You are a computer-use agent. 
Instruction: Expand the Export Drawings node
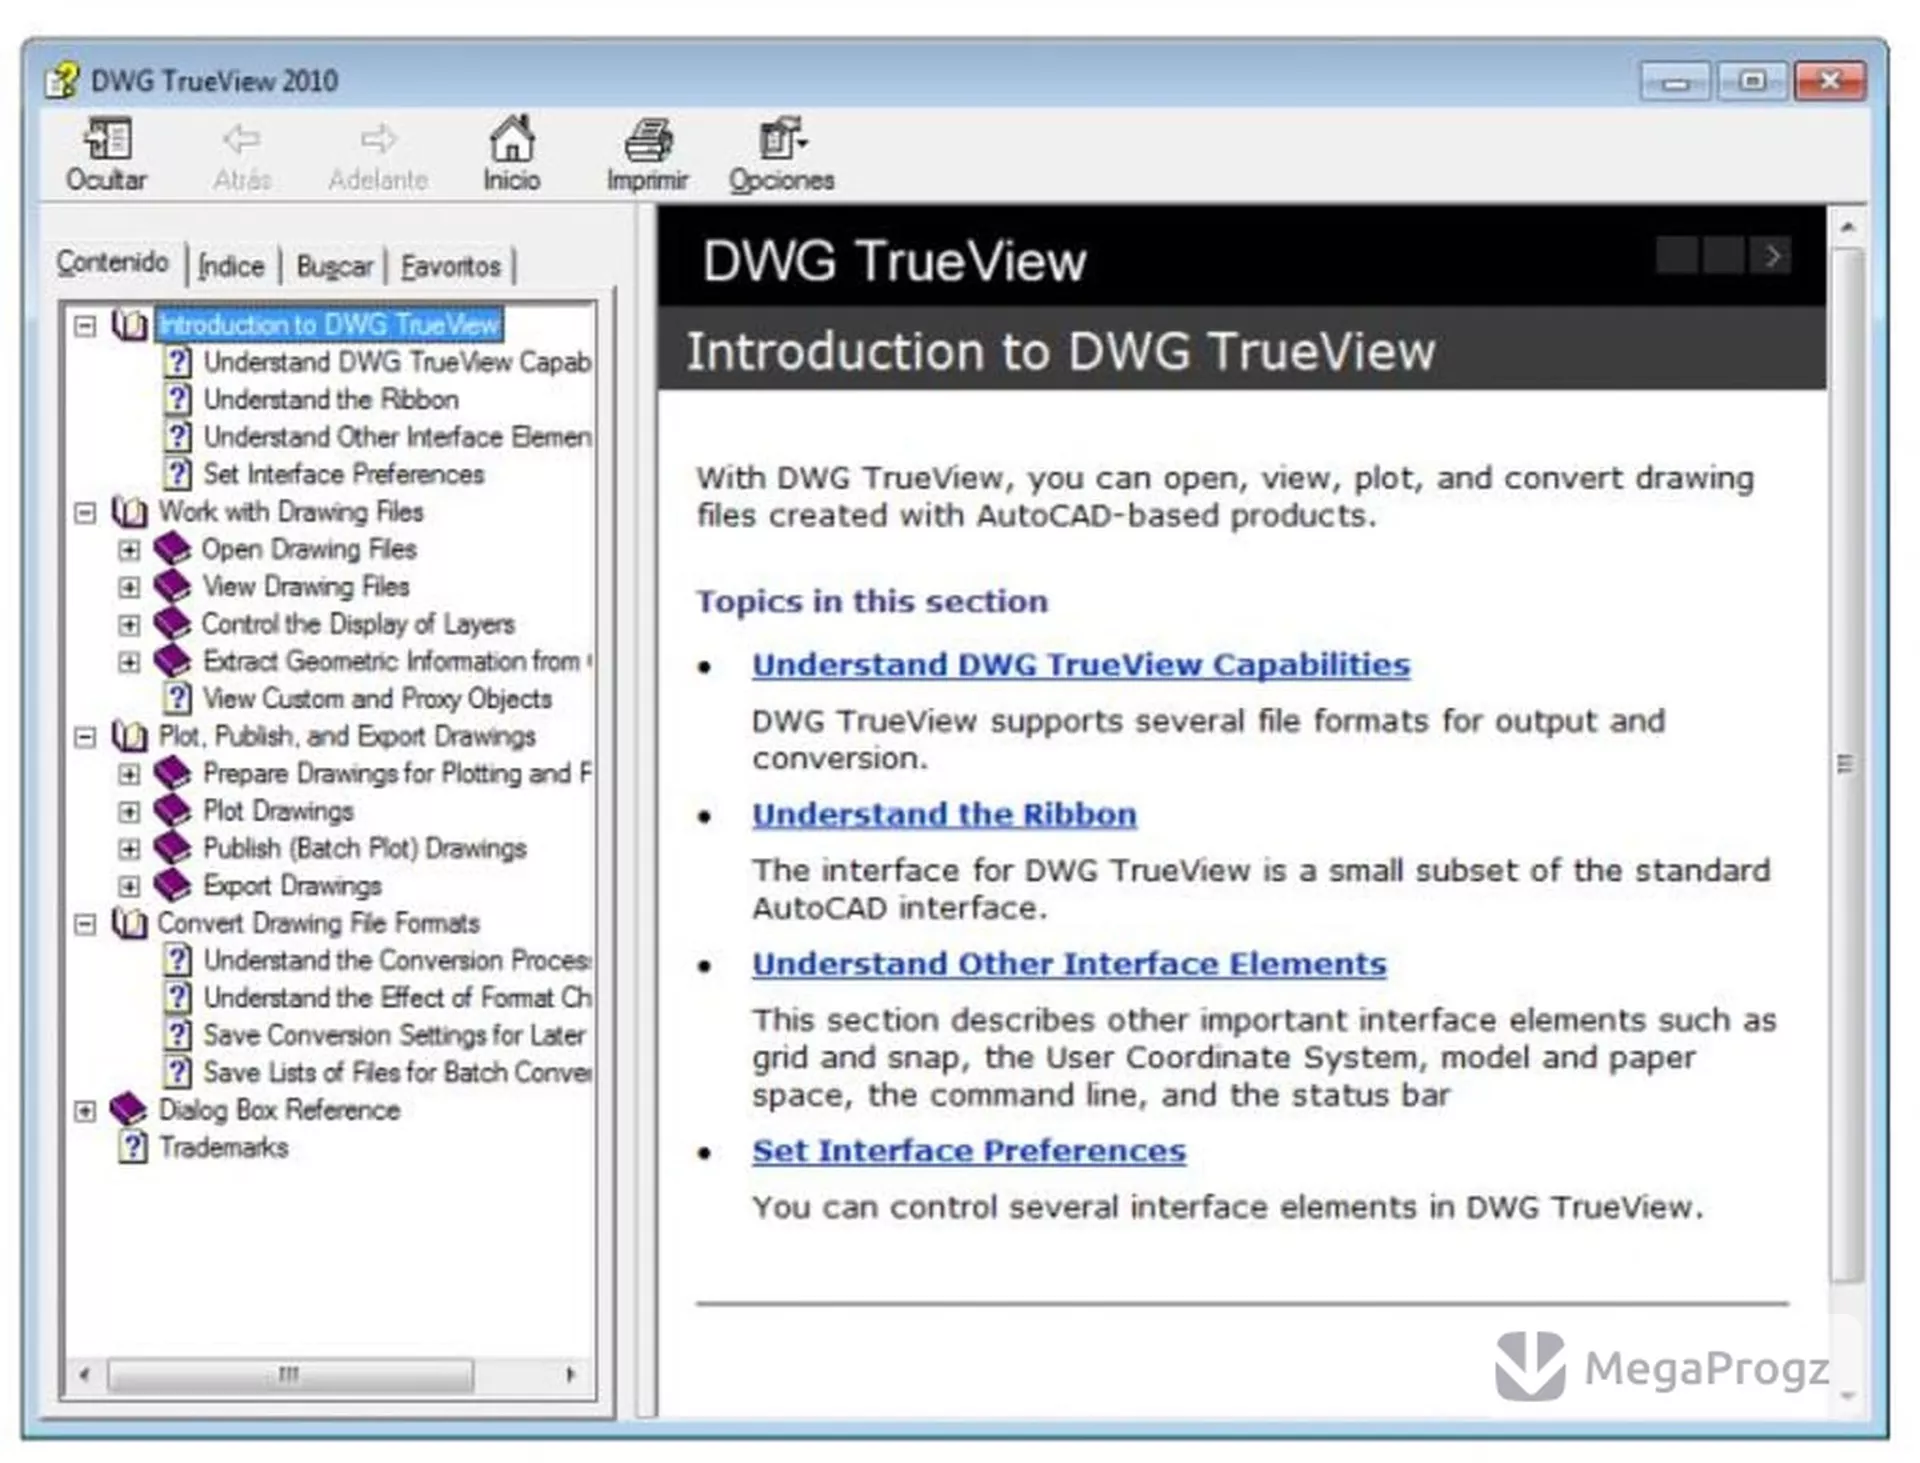[129, 887]
